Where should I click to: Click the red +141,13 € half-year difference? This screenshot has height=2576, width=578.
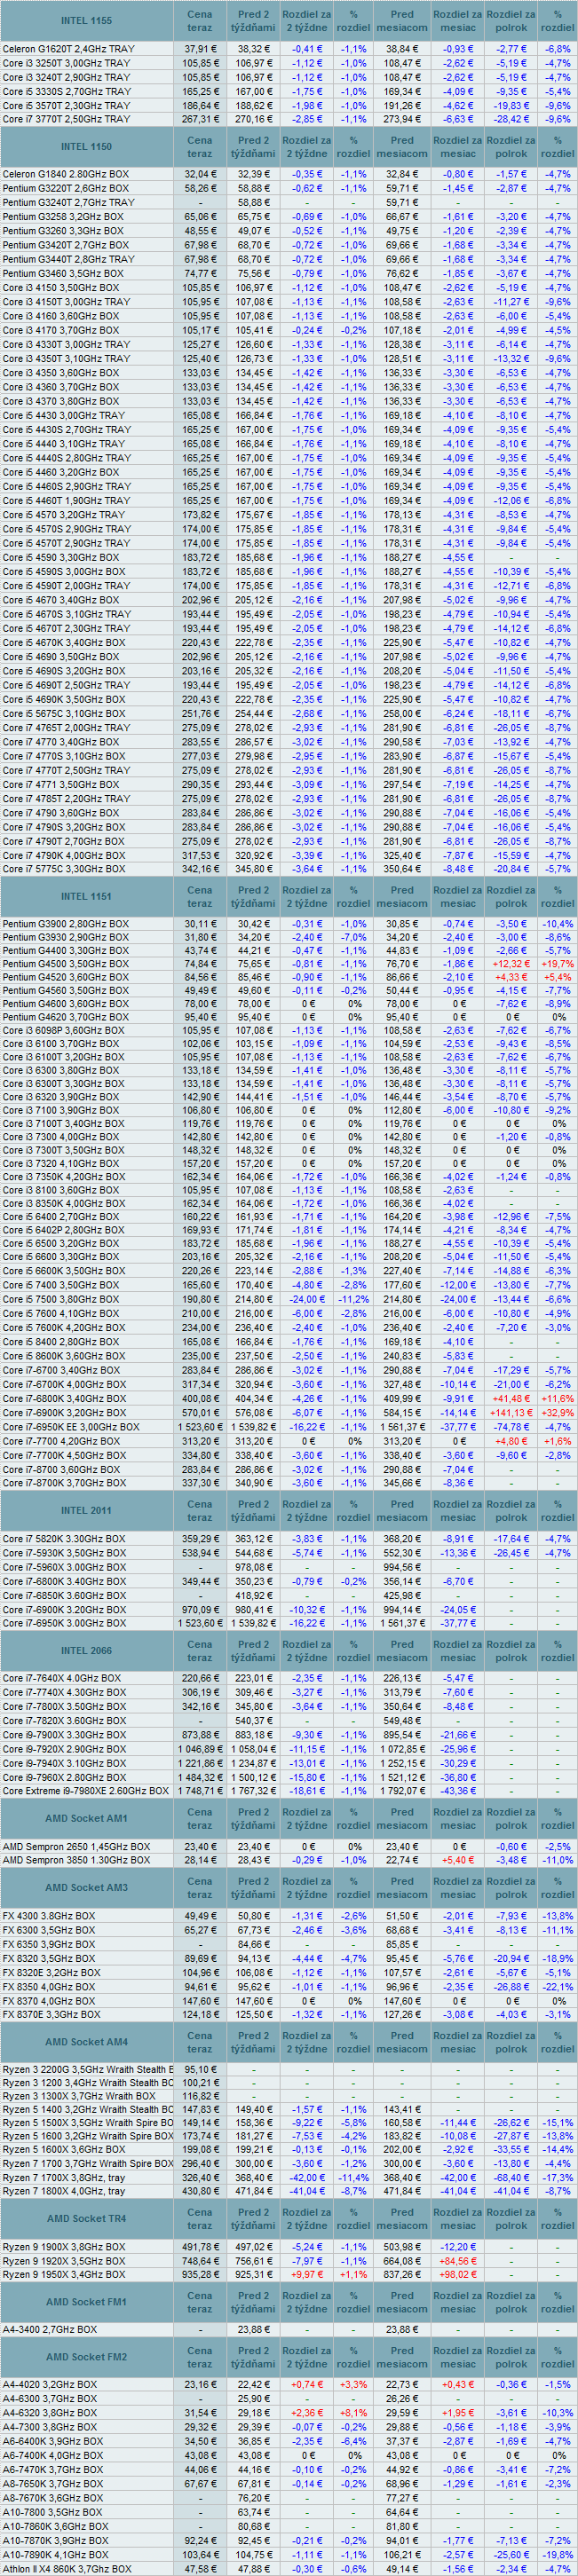pyautogui.click(x=511, y=1413)
